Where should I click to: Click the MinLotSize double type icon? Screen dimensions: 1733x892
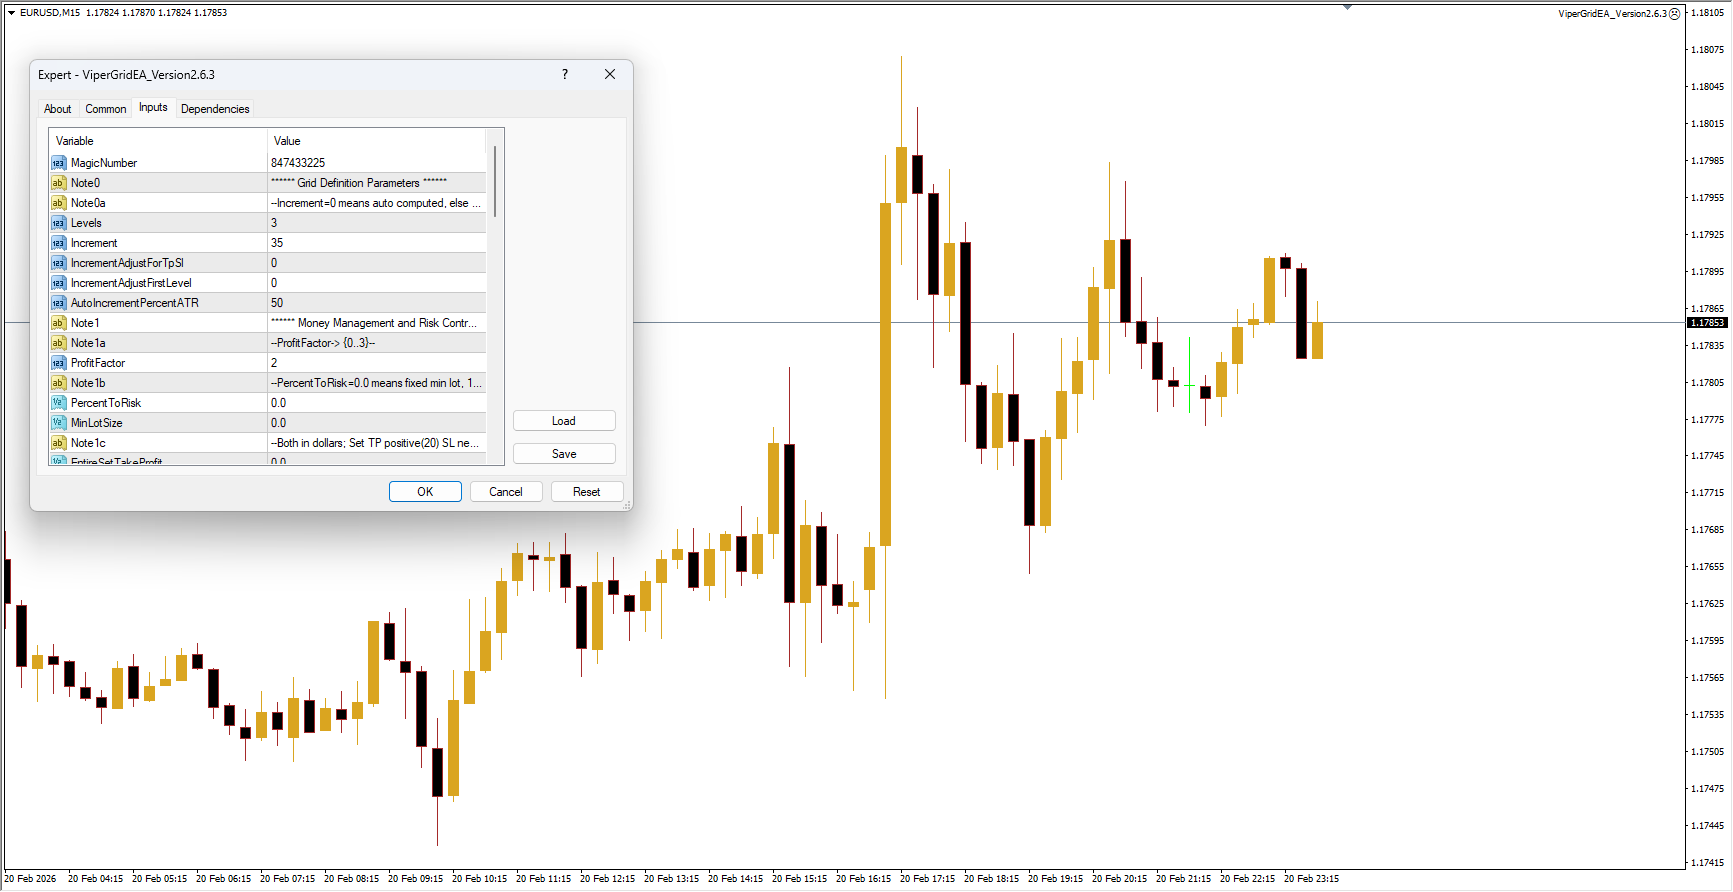(x=58, y=423)
